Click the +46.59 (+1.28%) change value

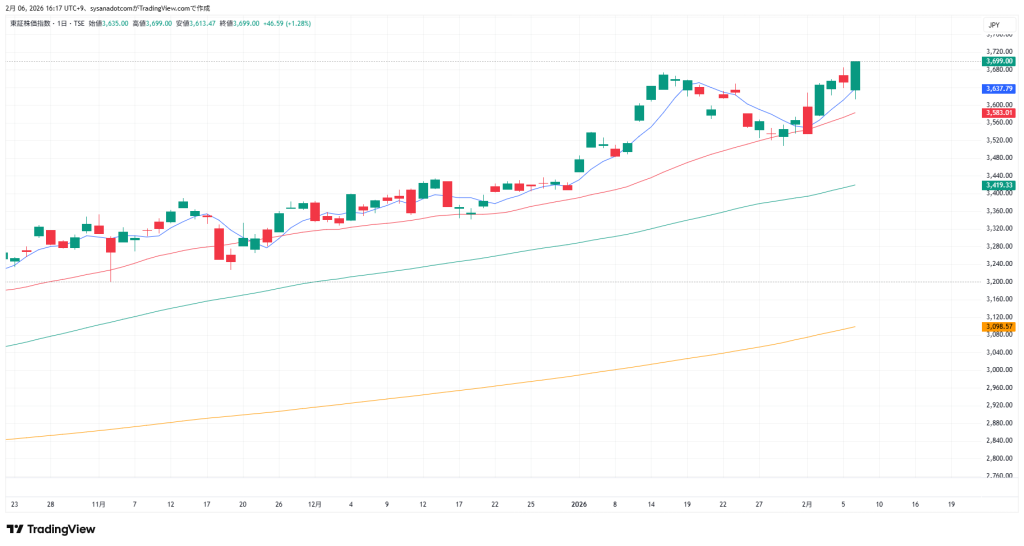coord(287,22)
